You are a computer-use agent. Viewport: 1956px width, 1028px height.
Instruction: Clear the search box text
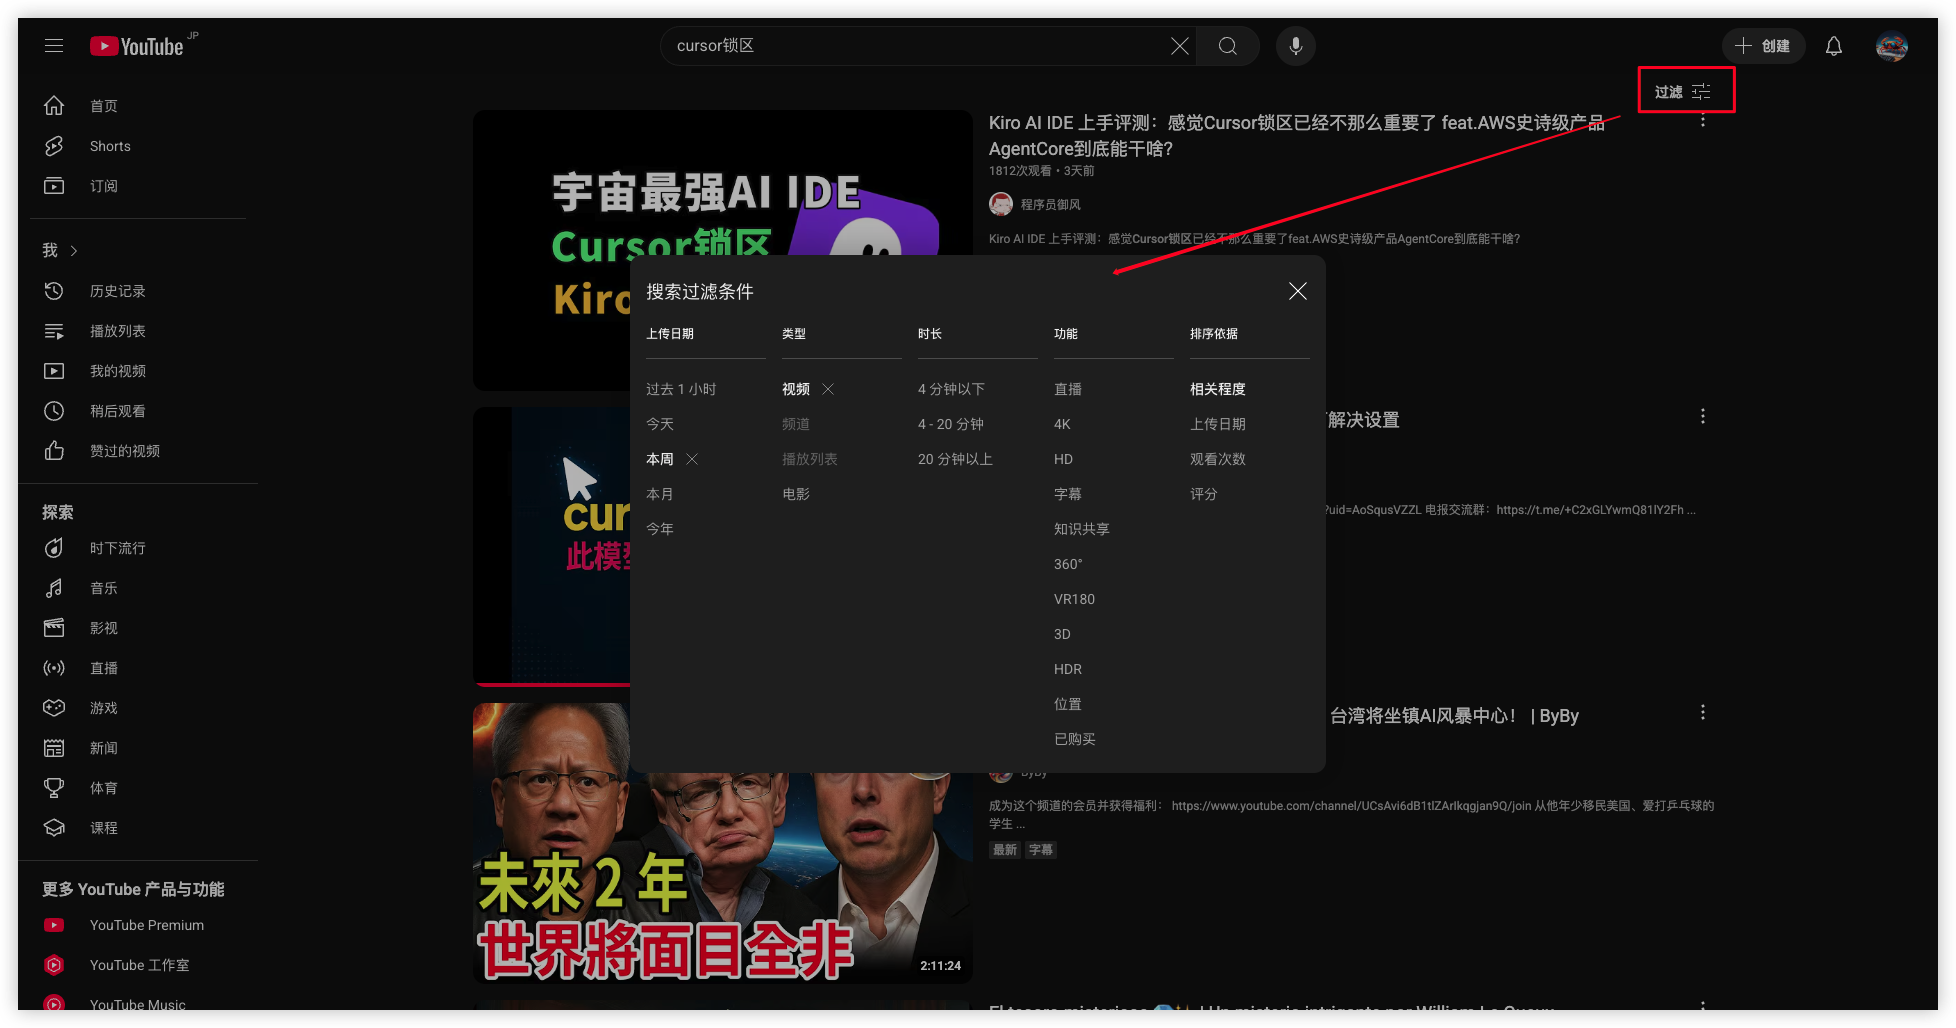[x=1180, y=46]
